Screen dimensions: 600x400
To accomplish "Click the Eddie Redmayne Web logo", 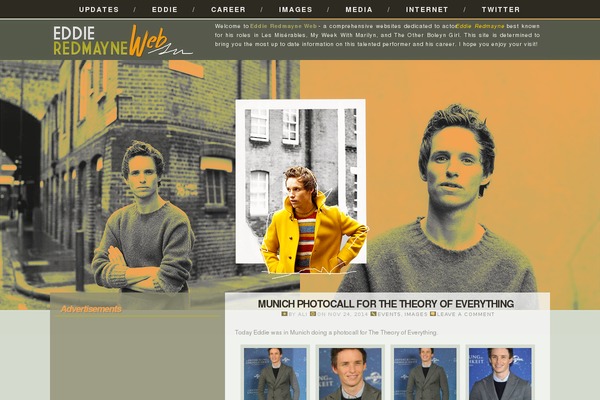I will (x=122, y=41).
